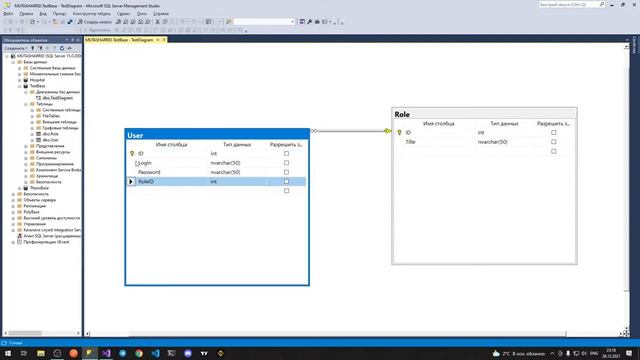Toggle Allow Nulls checkbox for Role ID

[553, 133]
